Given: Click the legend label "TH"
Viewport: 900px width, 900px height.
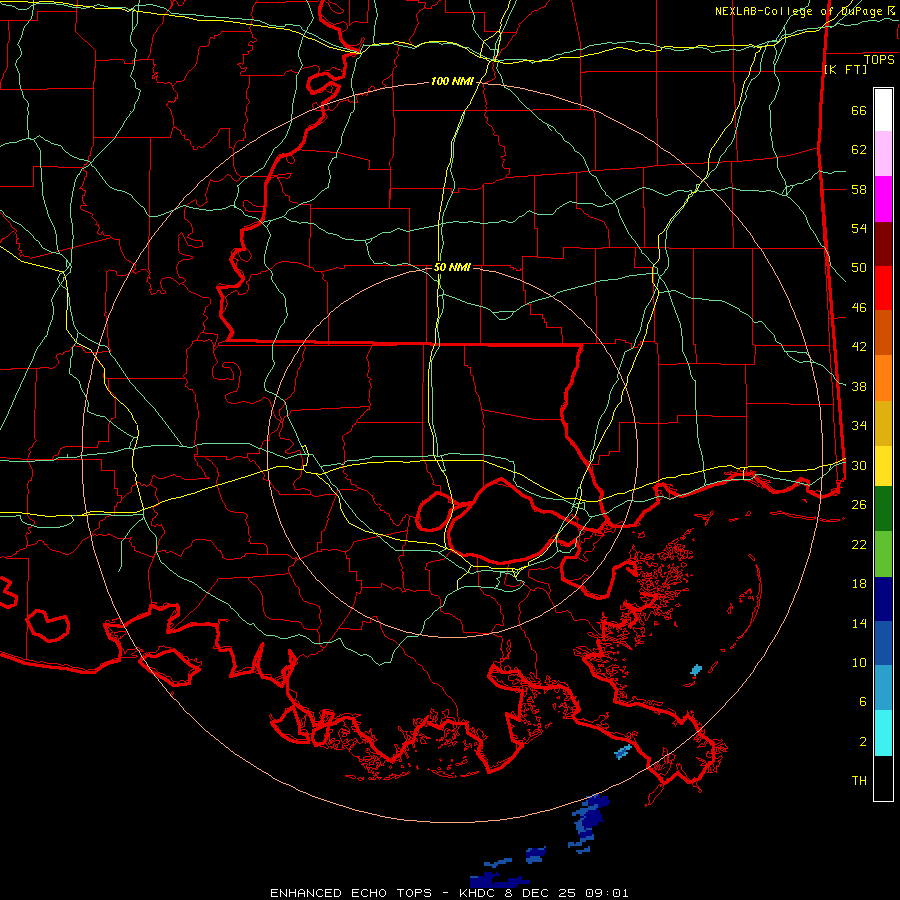Looking at the screenshot, I should coord(859,780).
